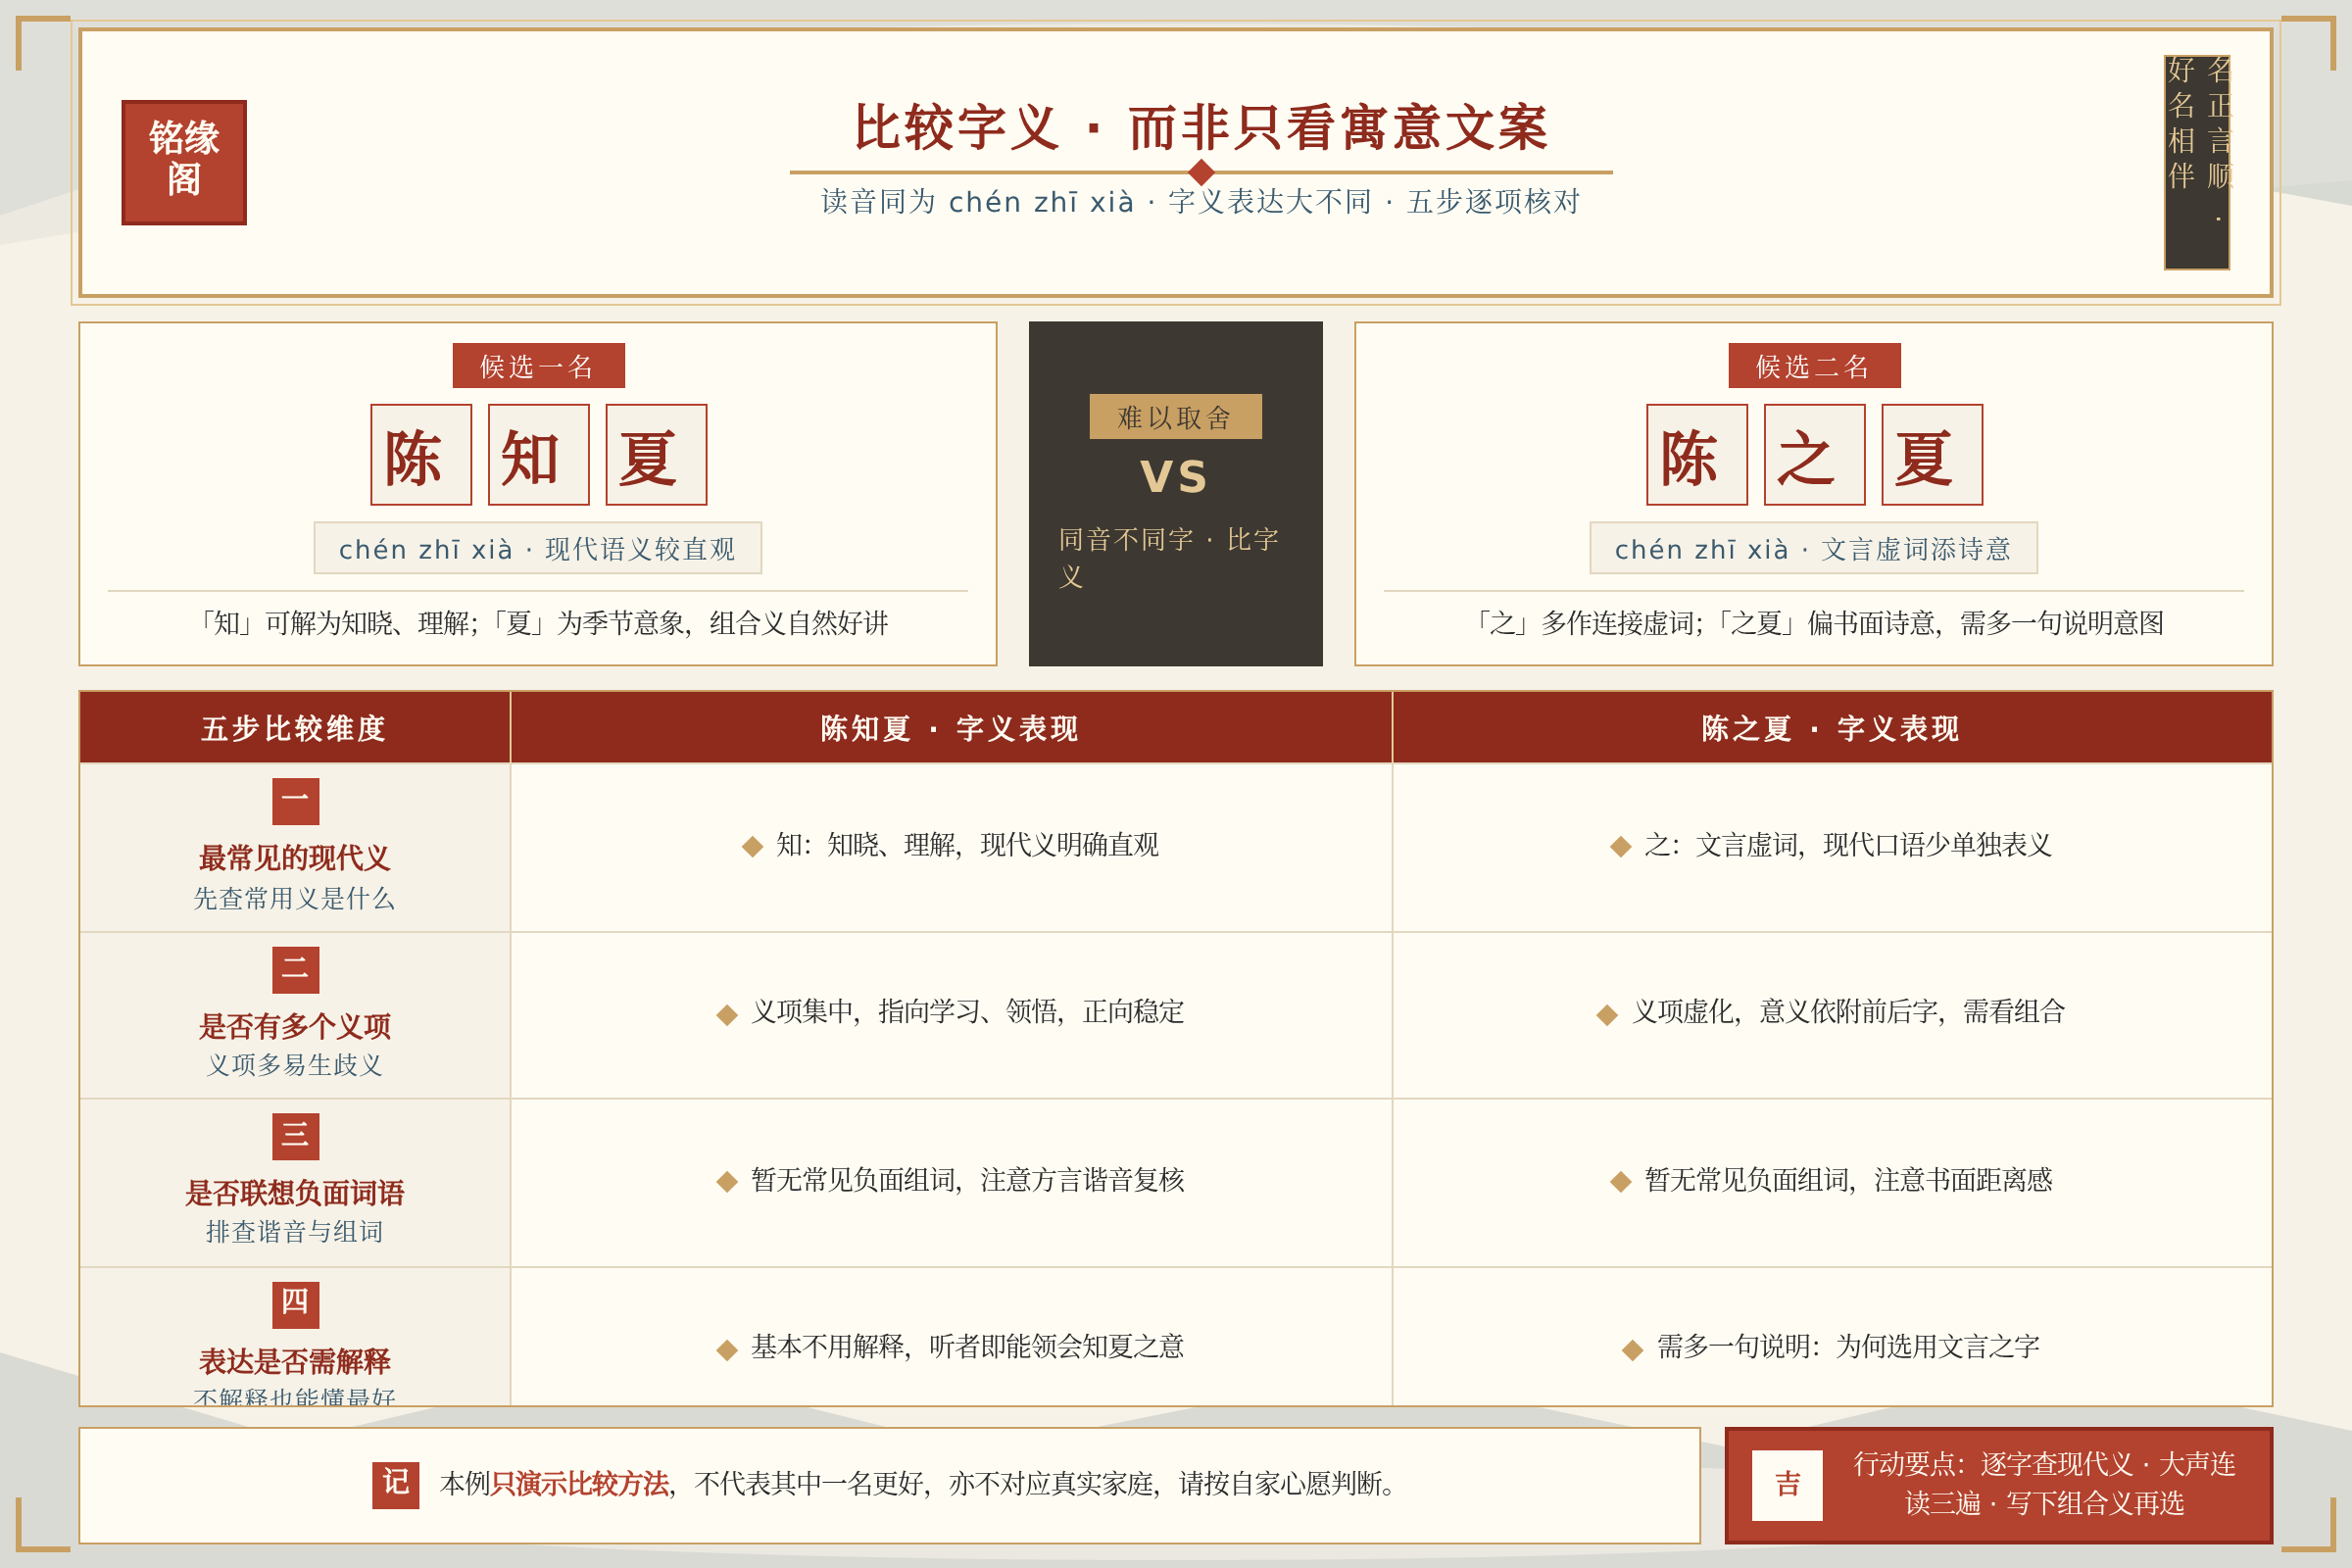This screenshot has height=1568, width=2352.
Task: Click the 五步比较维度 table header
Action: pyautogui.click(x=295, y=728)
